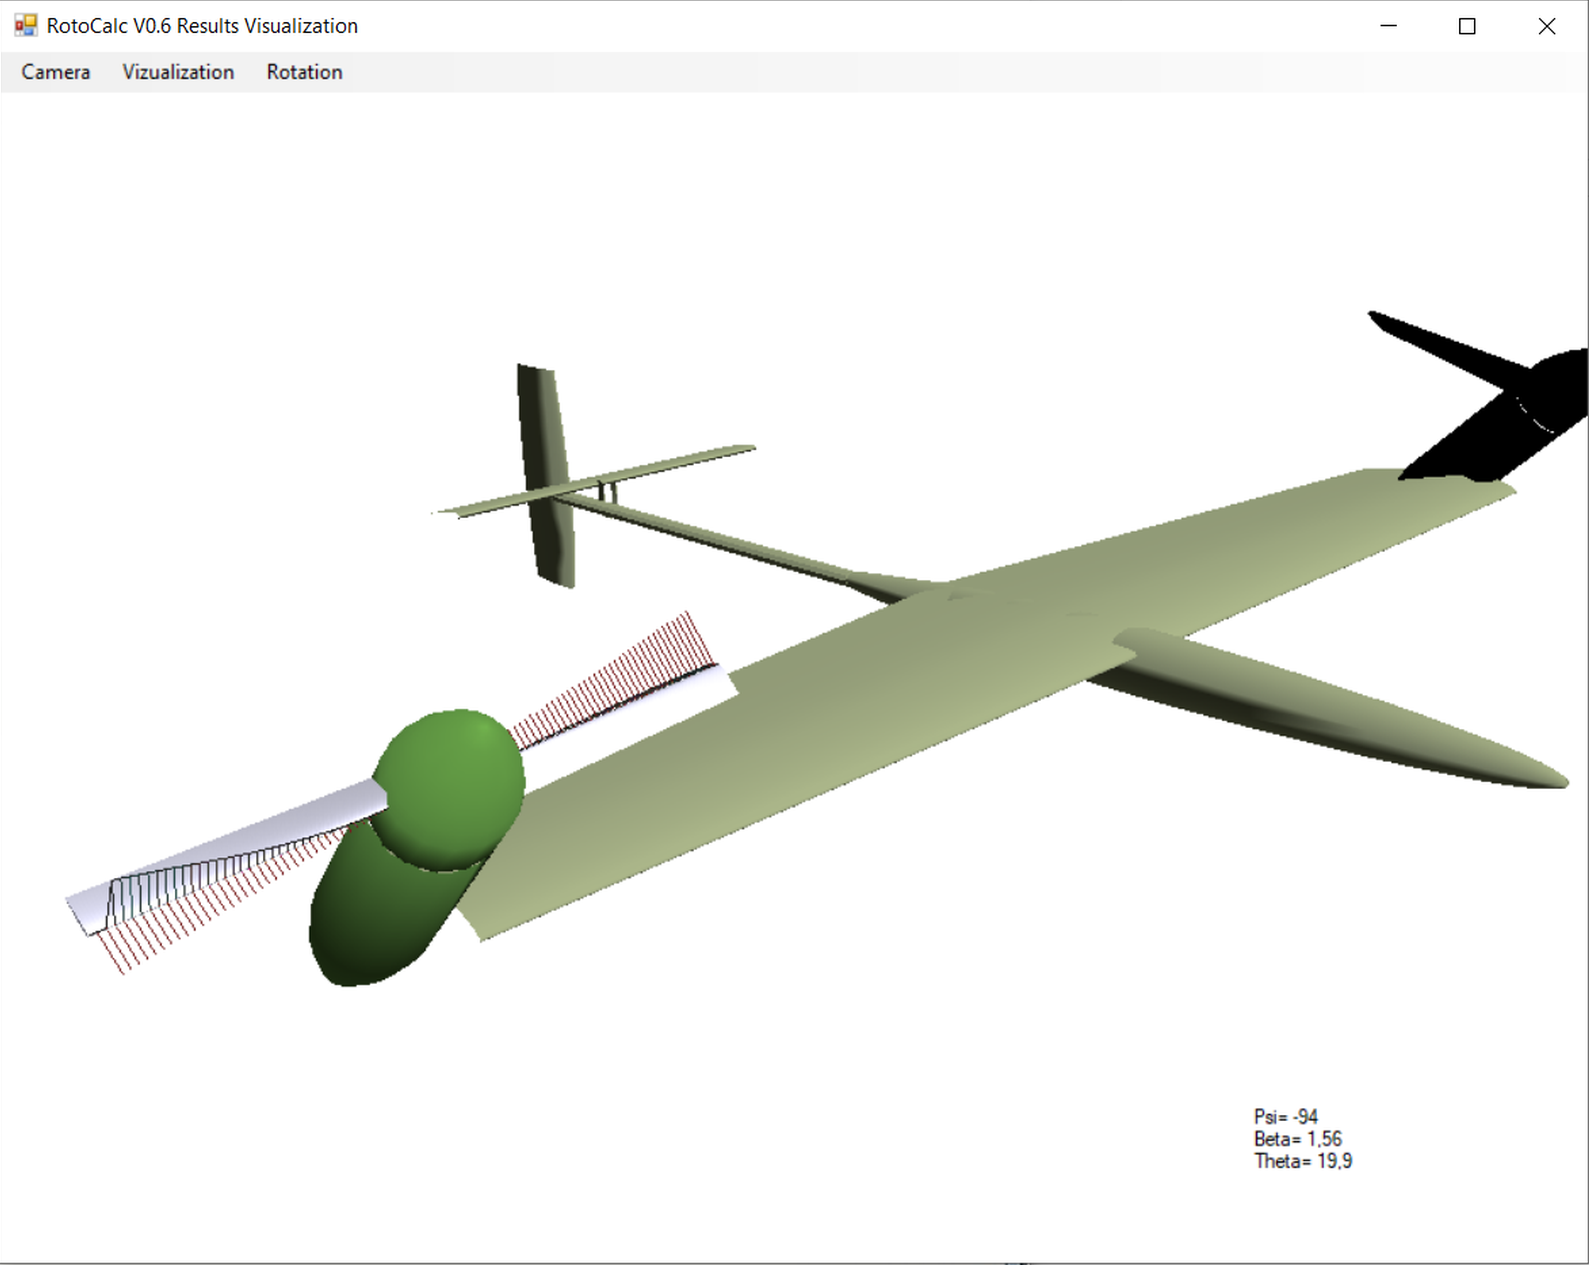This screenshot has width=1589, height=1265.
Task: Click the RotoCalc app icon in title bar
Action: (x=25, y=26)
